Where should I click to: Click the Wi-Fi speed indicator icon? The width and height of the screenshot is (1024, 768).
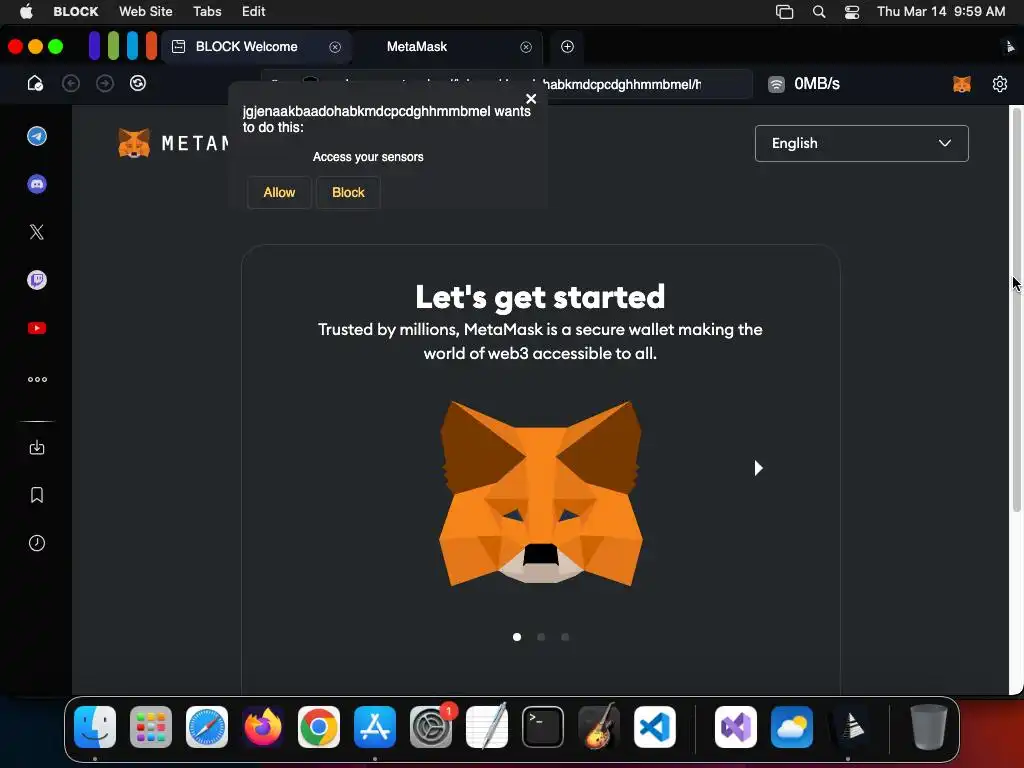tap(776, 84)
